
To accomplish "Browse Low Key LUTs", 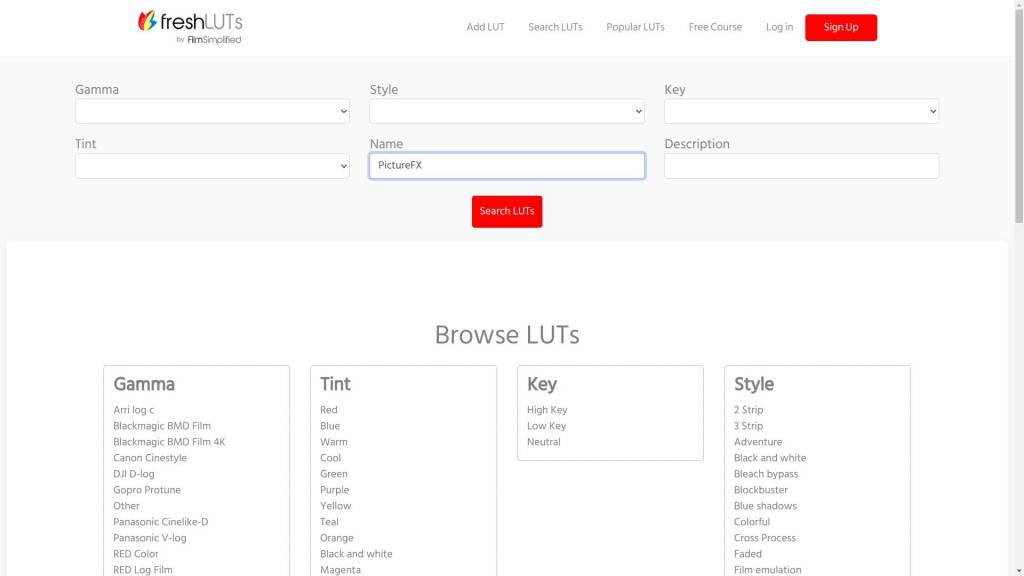I will click(x=547, y=426).
